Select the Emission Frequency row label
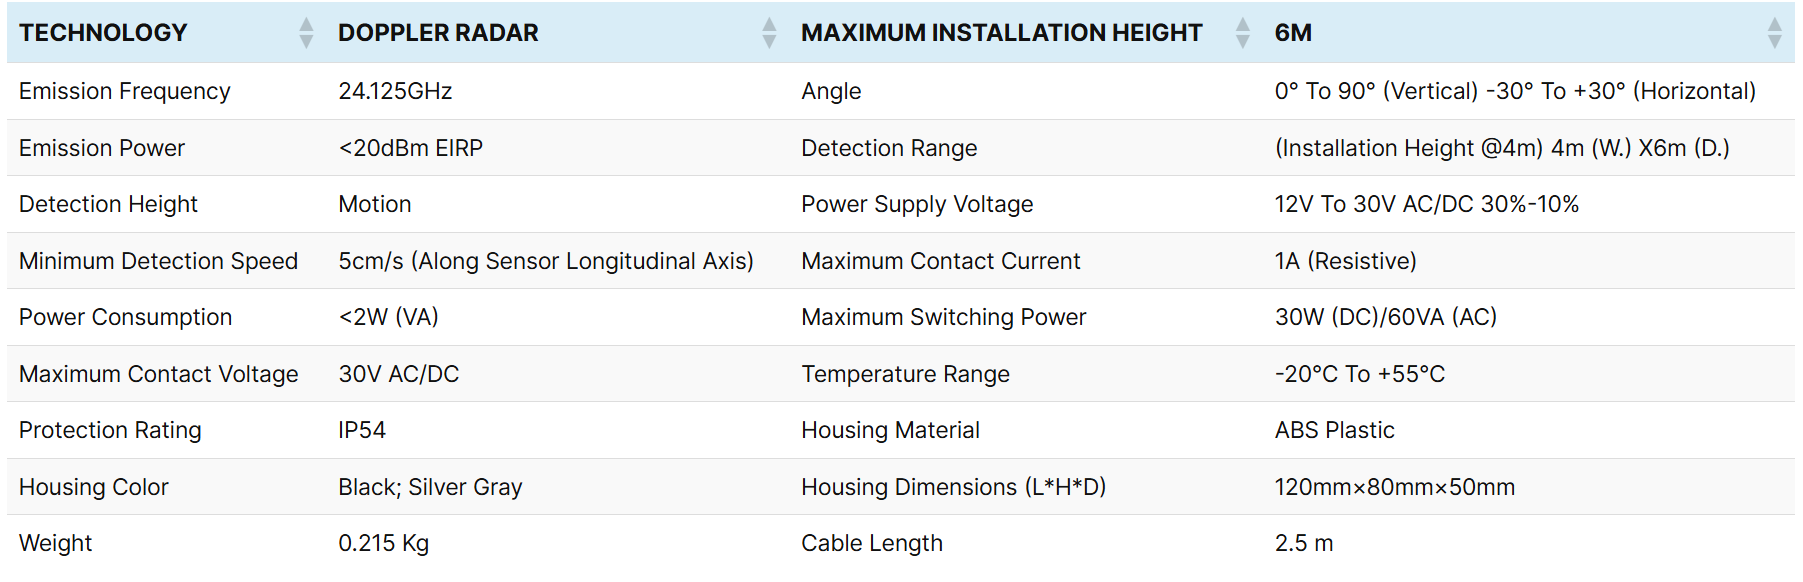This screenshot has width=1803, height=582. tap(125, 91)
